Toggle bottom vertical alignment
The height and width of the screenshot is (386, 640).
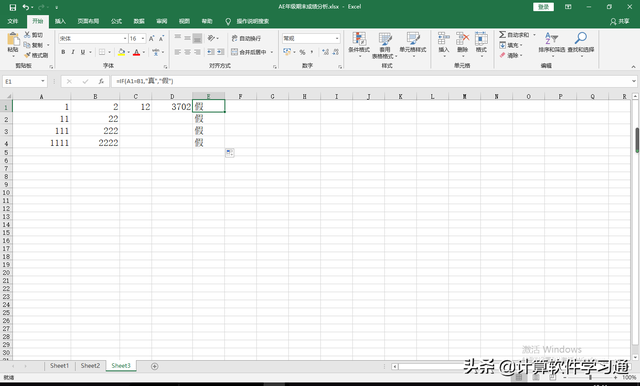(x=197, y=38)
